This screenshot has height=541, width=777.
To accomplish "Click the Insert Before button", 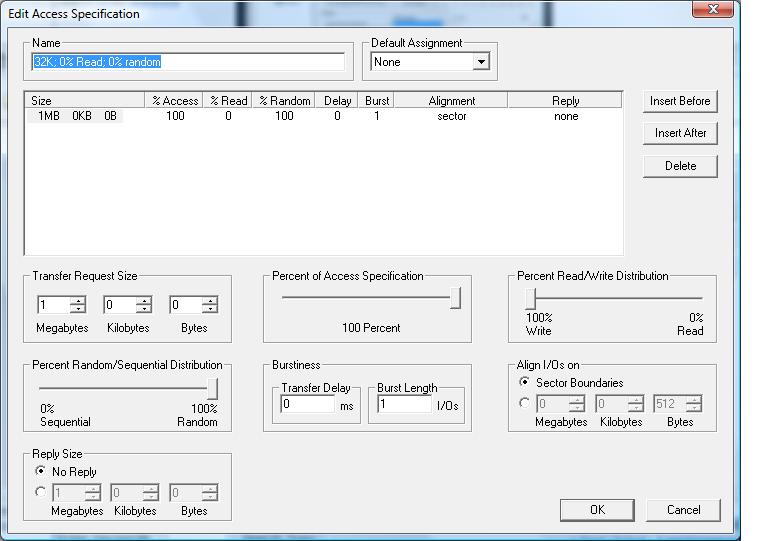I will click(x=680, y=101).
